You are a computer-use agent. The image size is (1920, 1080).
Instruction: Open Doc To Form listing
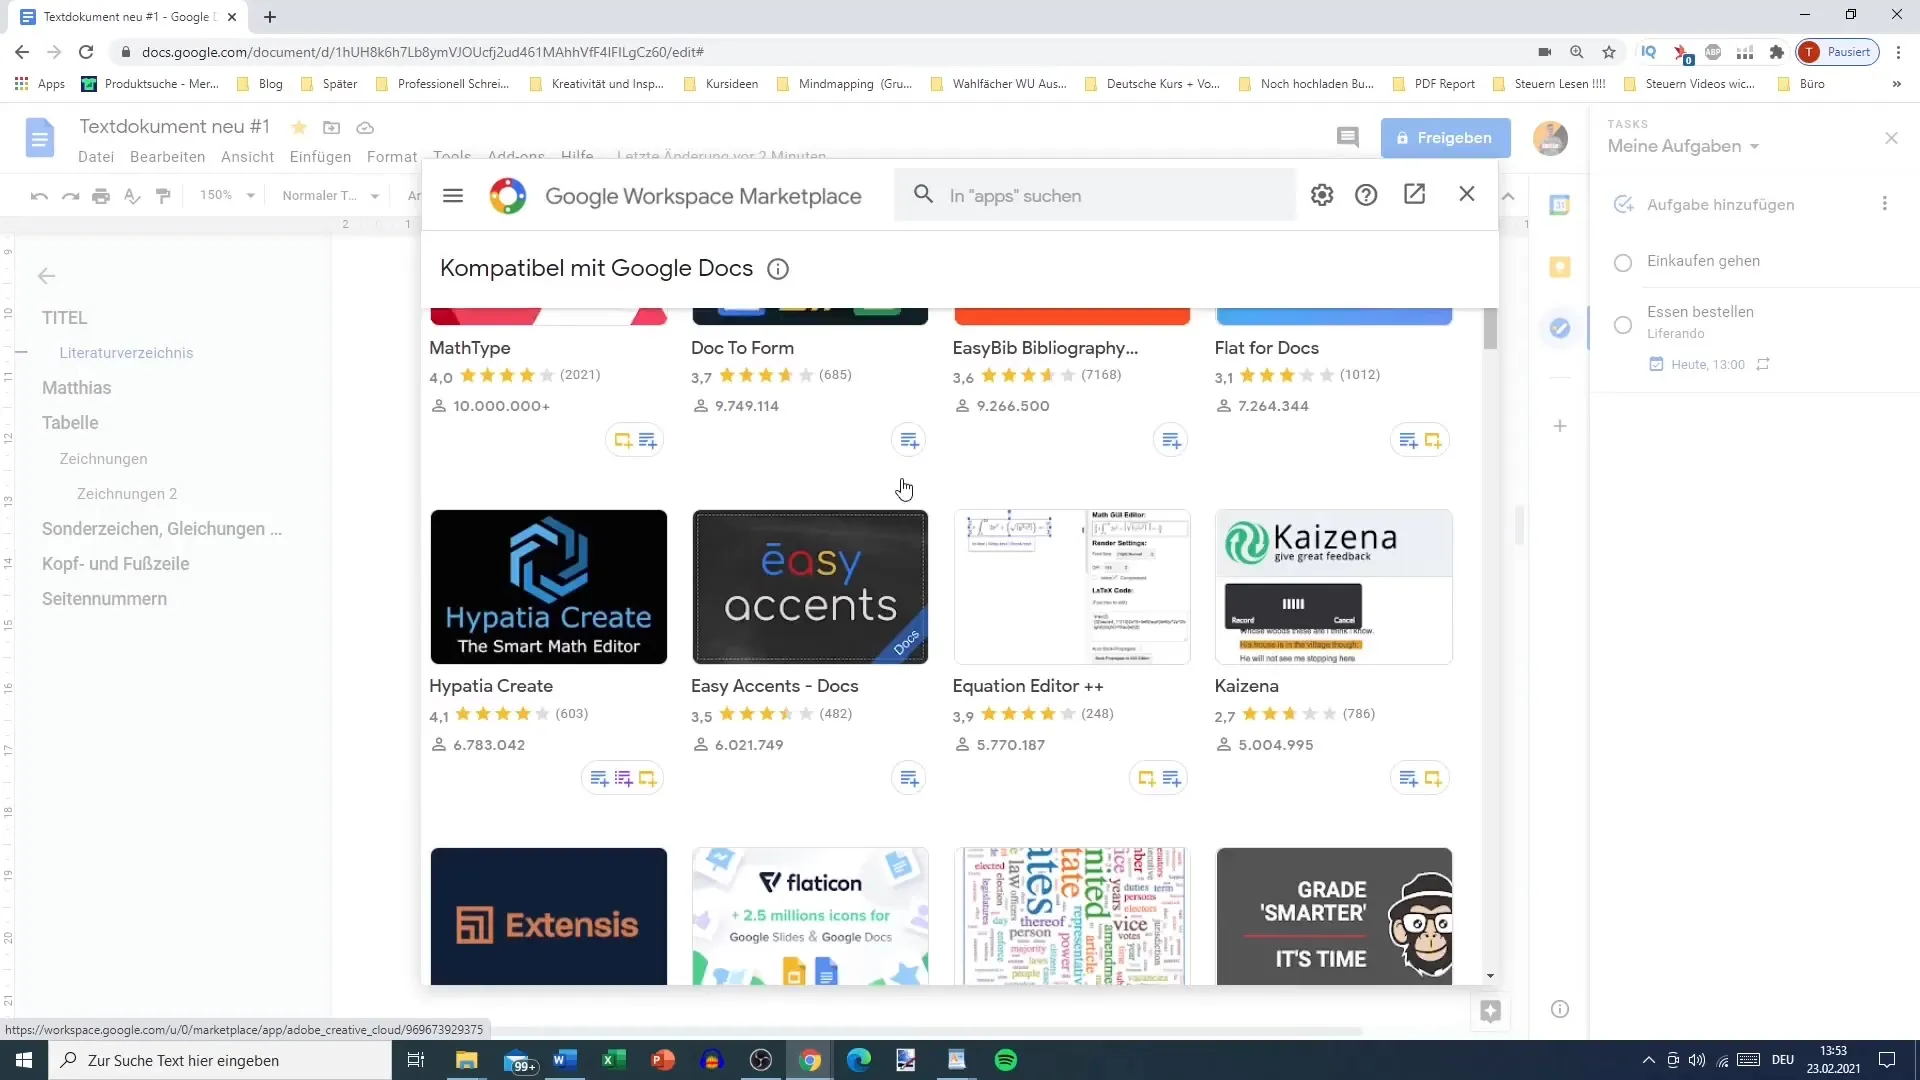click(x=742, y=348)
